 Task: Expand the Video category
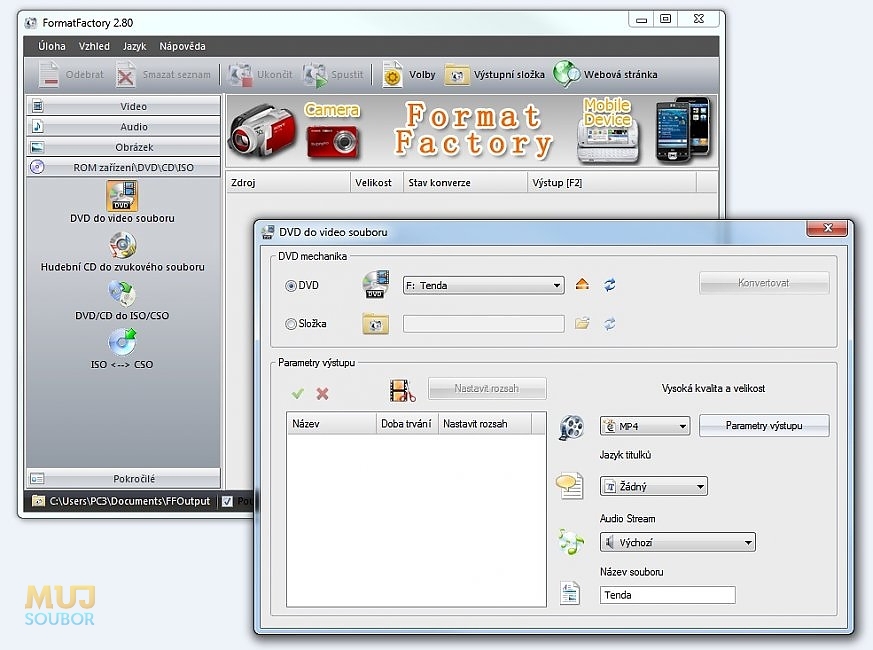(x=123, y=106)
